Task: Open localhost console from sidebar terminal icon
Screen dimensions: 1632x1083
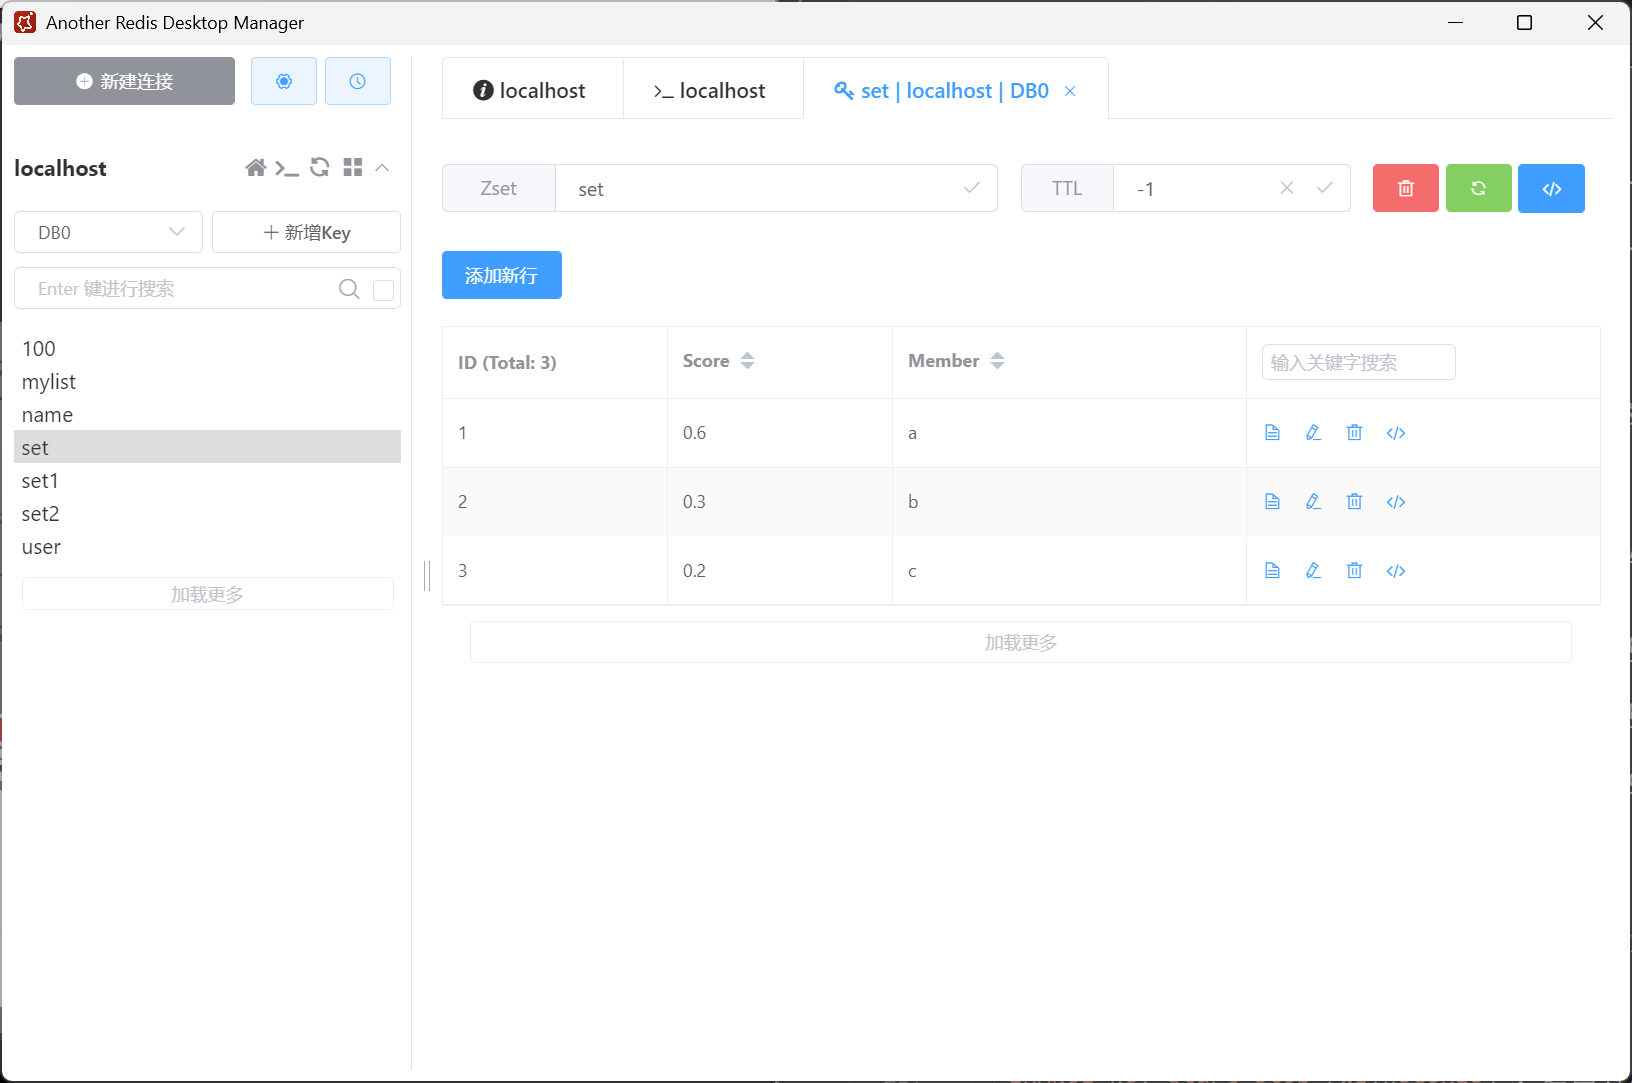Action: coord(287,168)
